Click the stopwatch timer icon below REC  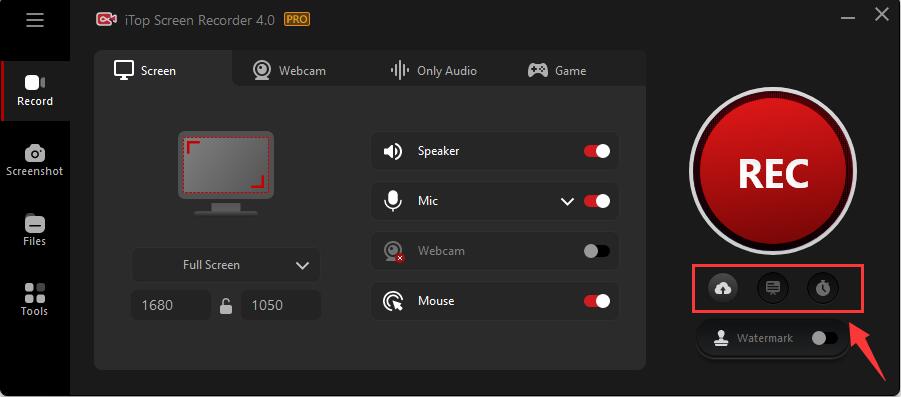[x=823, y=288]
